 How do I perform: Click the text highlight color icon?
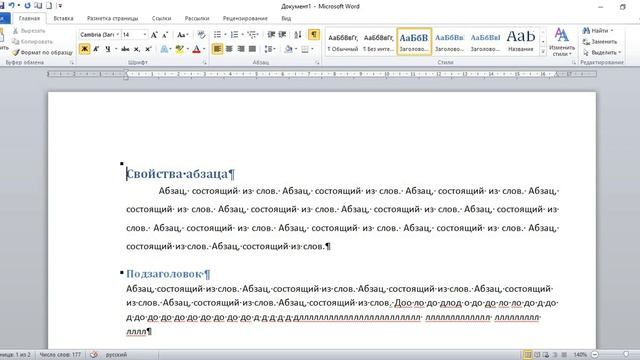pos(179,49)
